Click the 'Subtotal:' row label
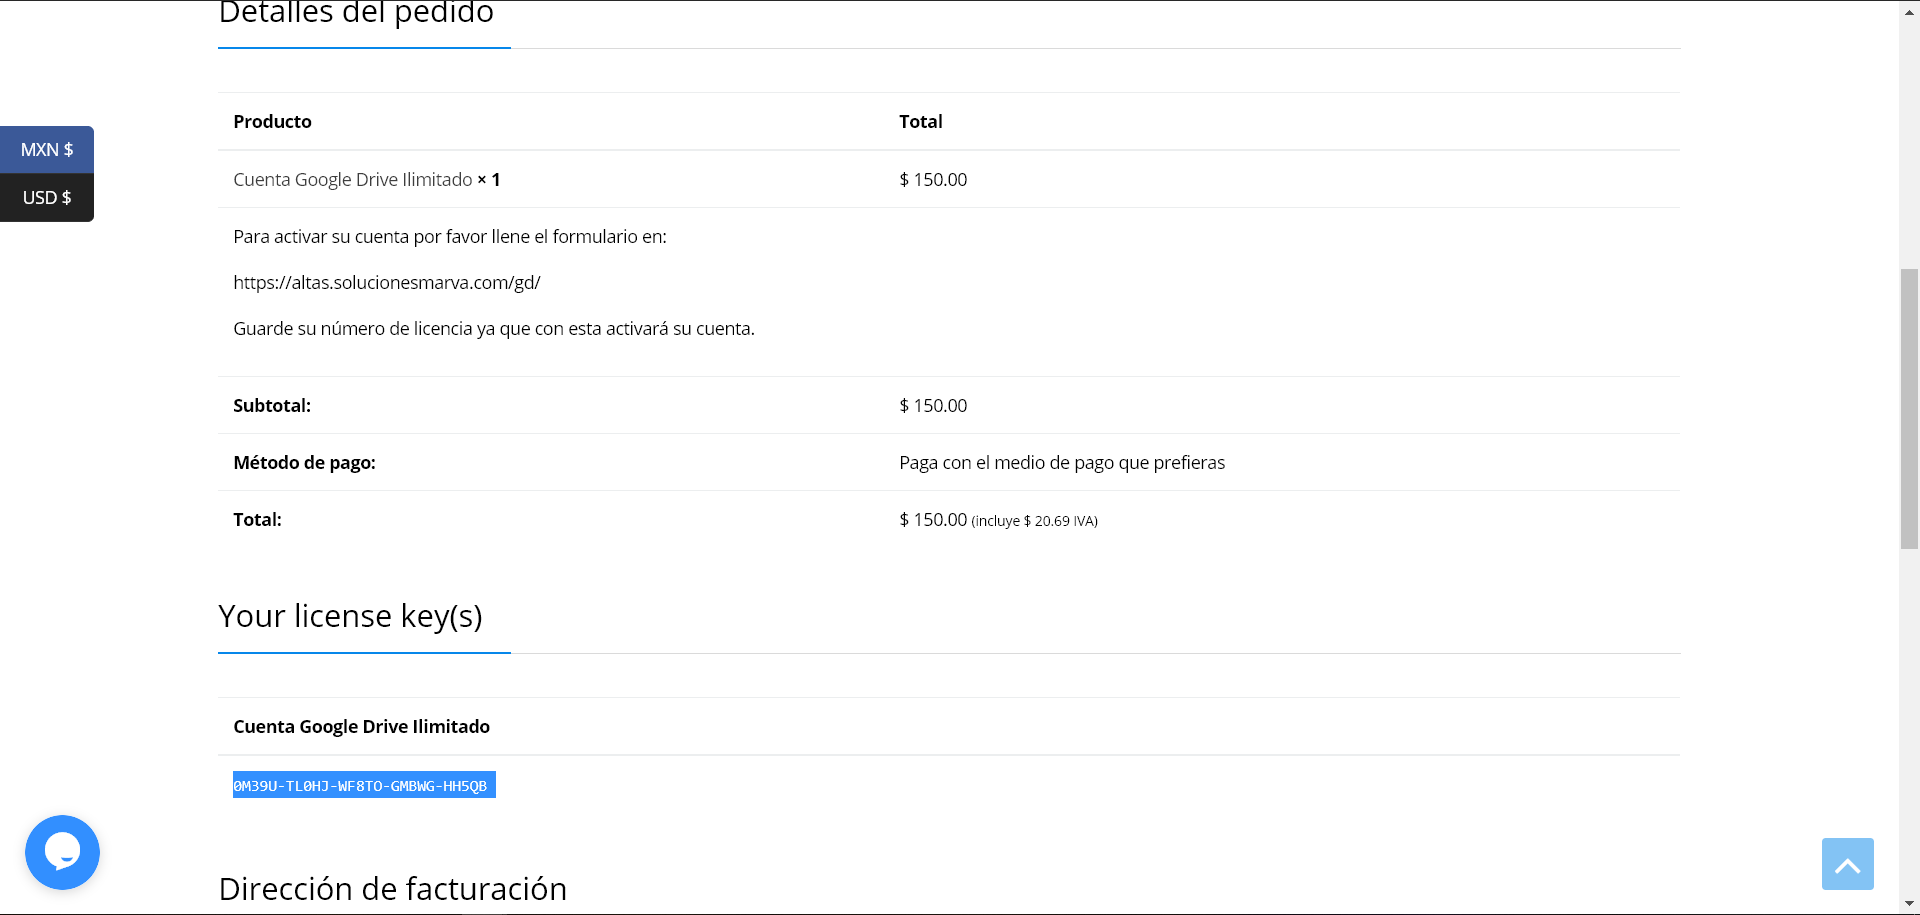The image size is (1920, 915). pos(272,406)
